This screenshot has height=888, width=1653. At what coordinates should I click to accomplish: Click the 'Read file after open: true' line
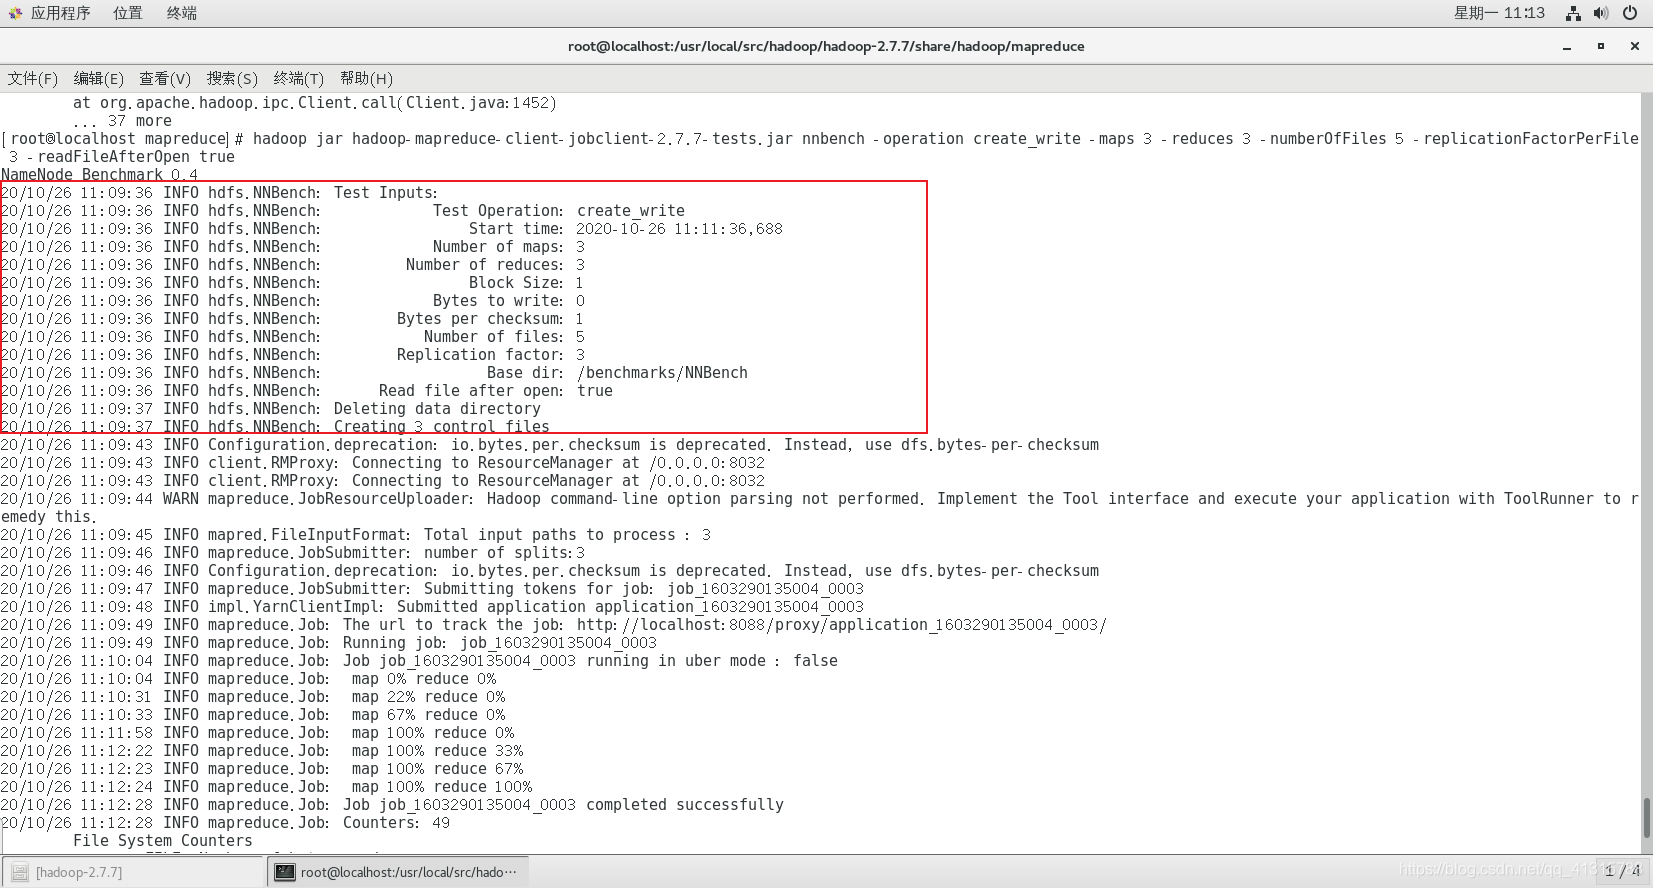(306, 391)
